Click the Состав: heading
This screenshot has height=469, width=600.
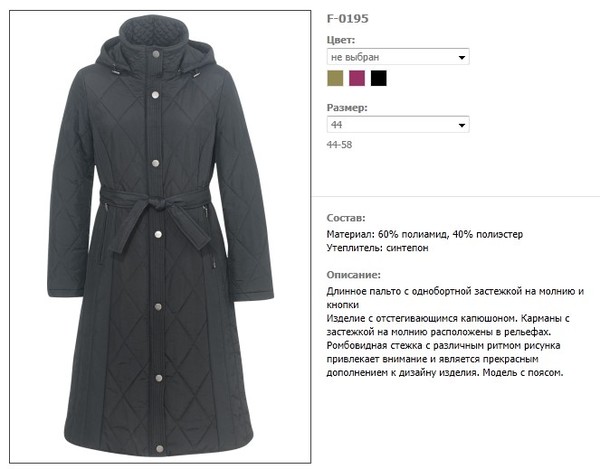click(x=346, y=218)
